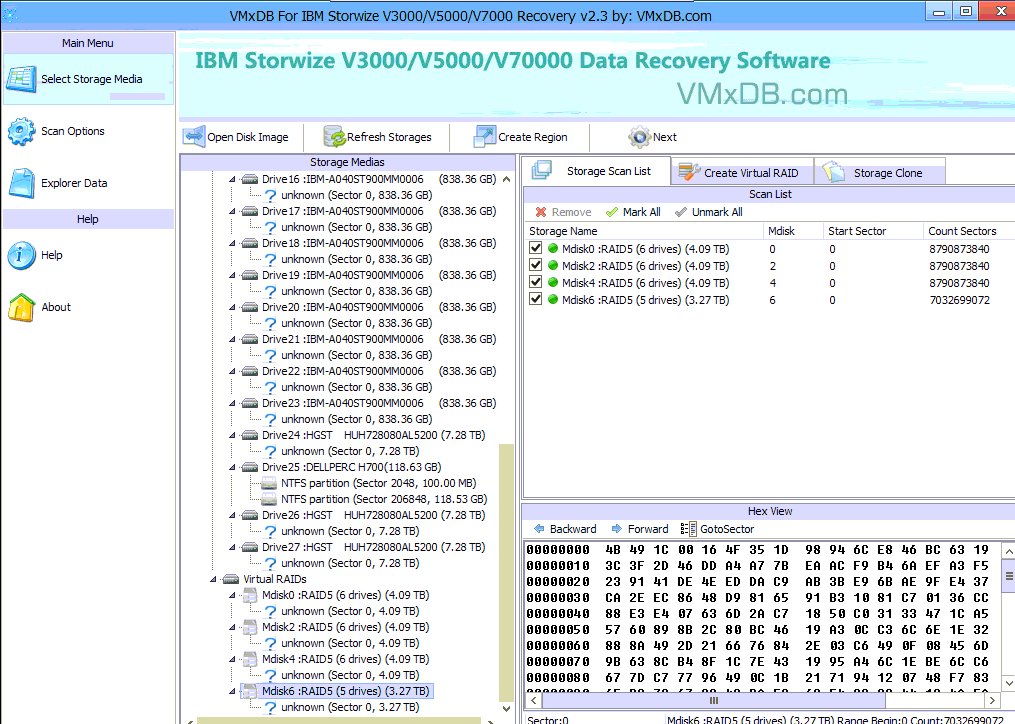Select the About menu entry
Image resolution: width=1015 pixels, height=724 pixels.
56,307
